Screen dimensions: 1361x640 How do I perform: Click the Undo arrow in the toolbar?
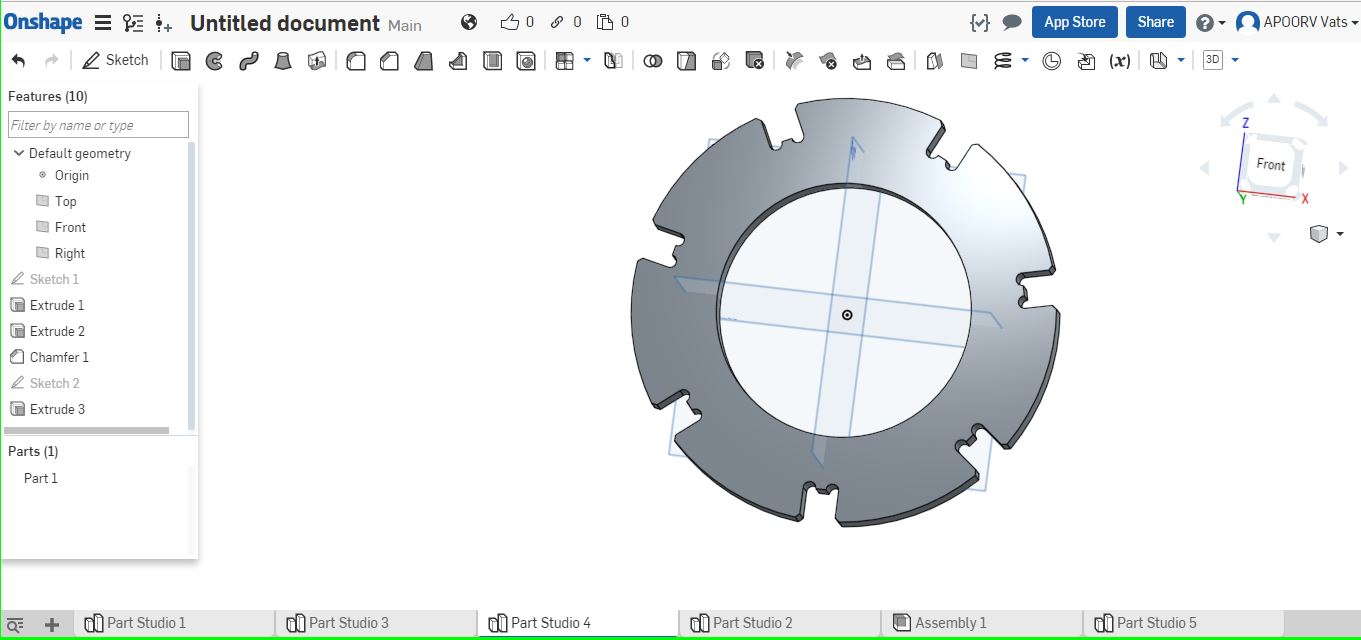(x=18, y=61)
